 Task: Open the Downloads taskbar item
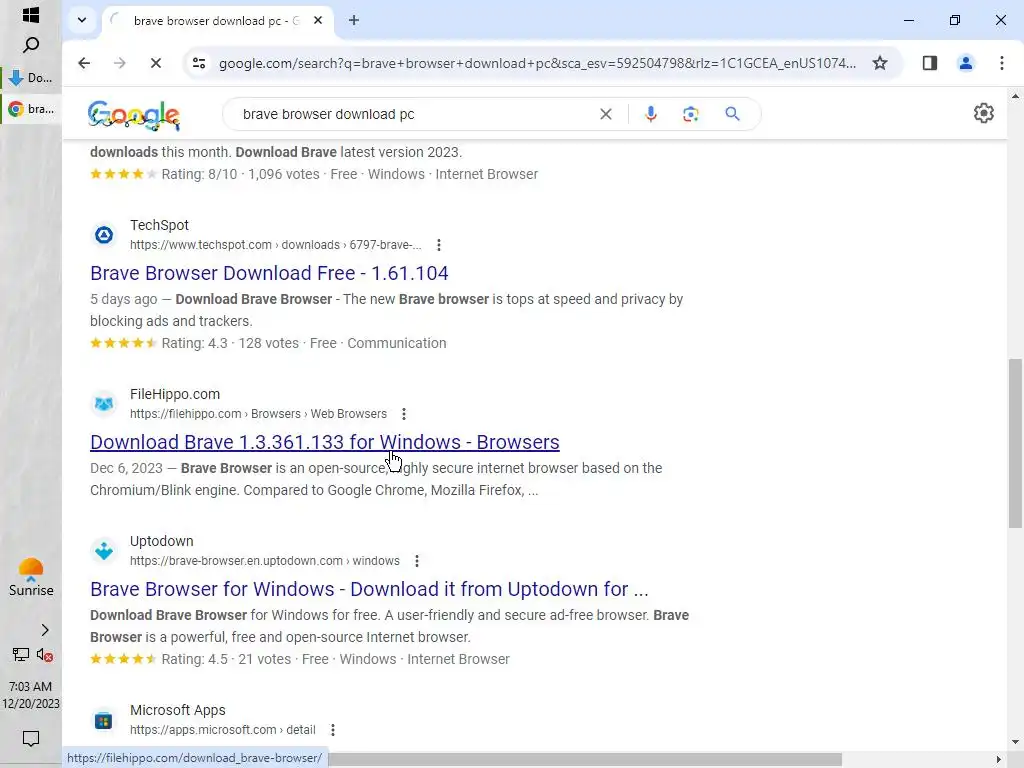coord(31,78)
